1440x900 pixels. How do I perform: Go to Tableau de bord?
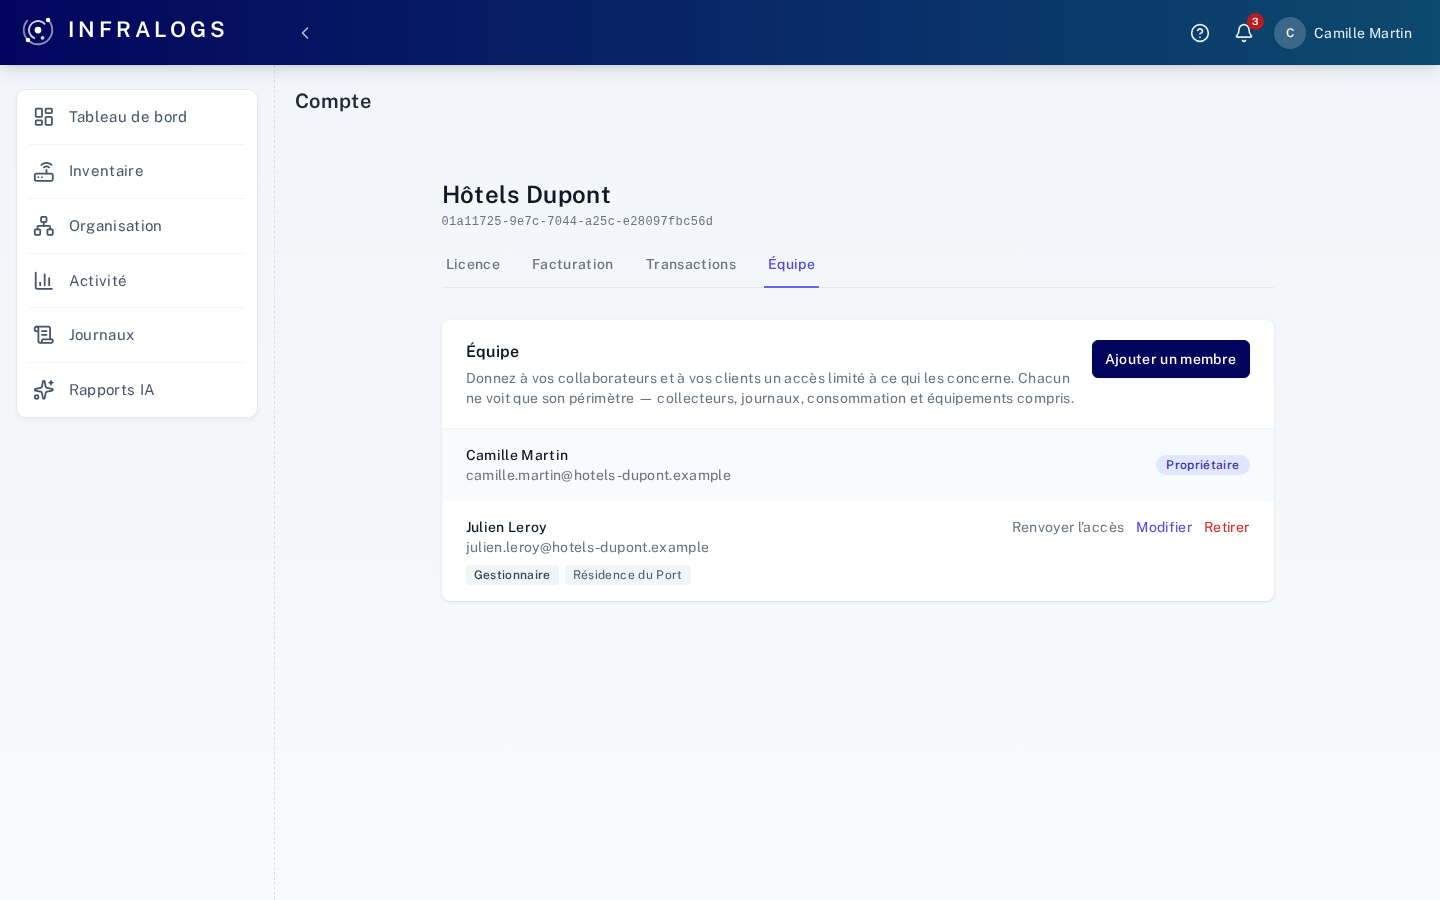tap(137, 117)
